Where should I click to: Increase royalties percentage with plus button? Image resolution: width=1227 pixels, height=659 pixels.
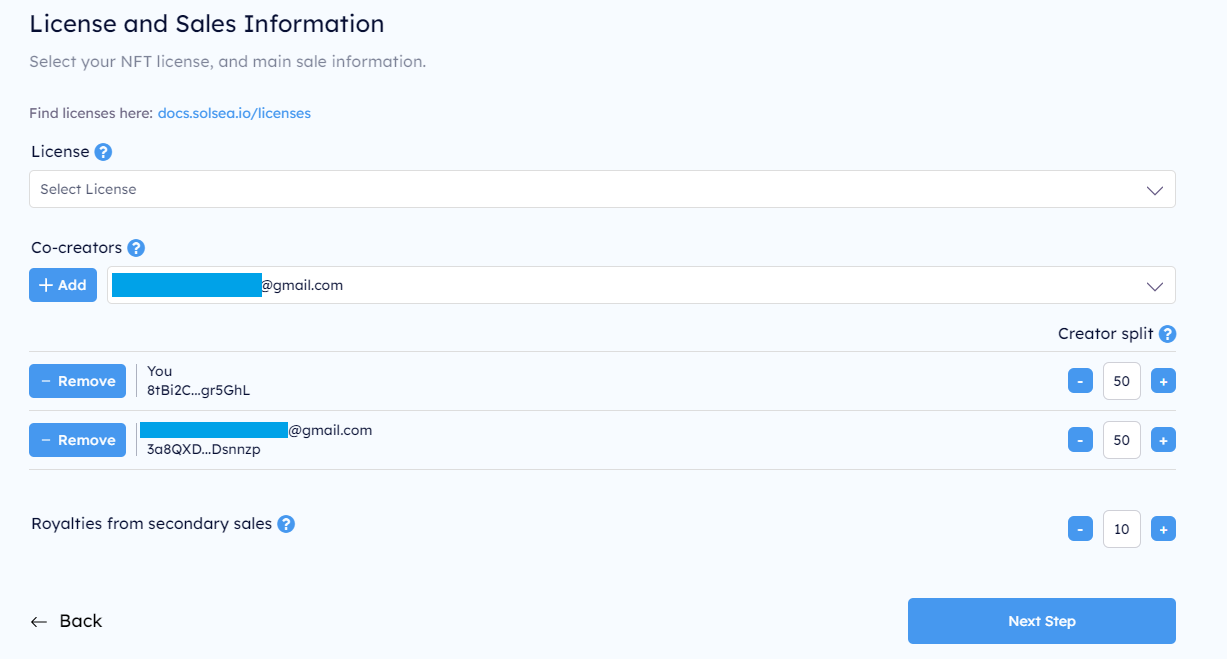click(x=1163, y=529)
